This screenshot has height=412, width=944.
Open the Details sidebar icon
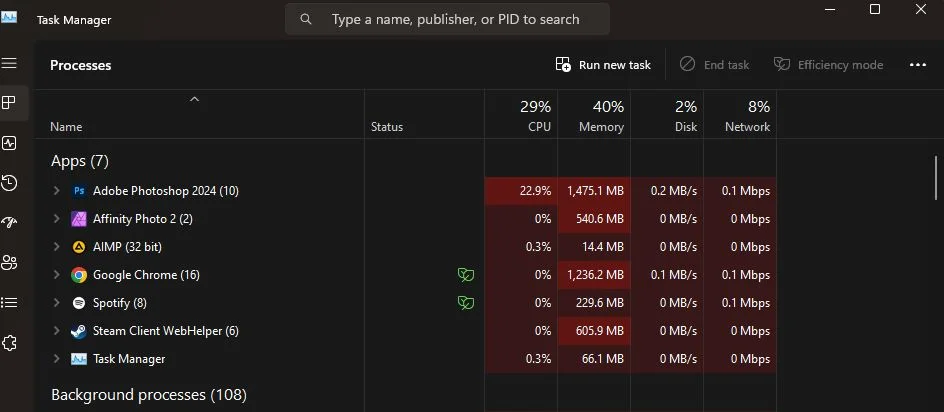(9, 302)
